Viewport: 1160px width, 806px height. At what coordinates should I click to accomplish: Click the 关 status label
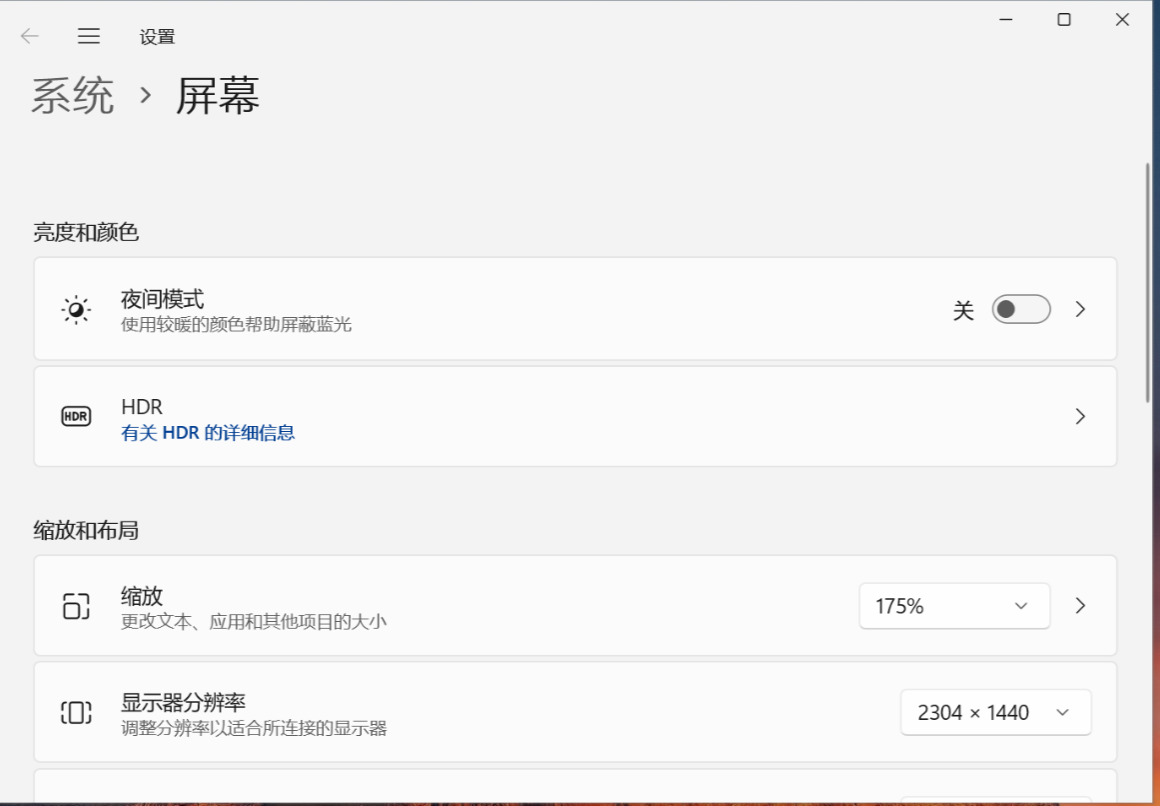[x=963, y=310]
